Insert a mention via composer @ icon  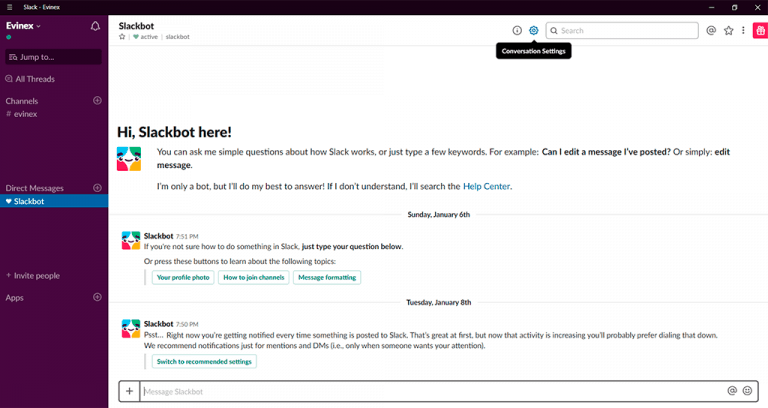(732, 390)
